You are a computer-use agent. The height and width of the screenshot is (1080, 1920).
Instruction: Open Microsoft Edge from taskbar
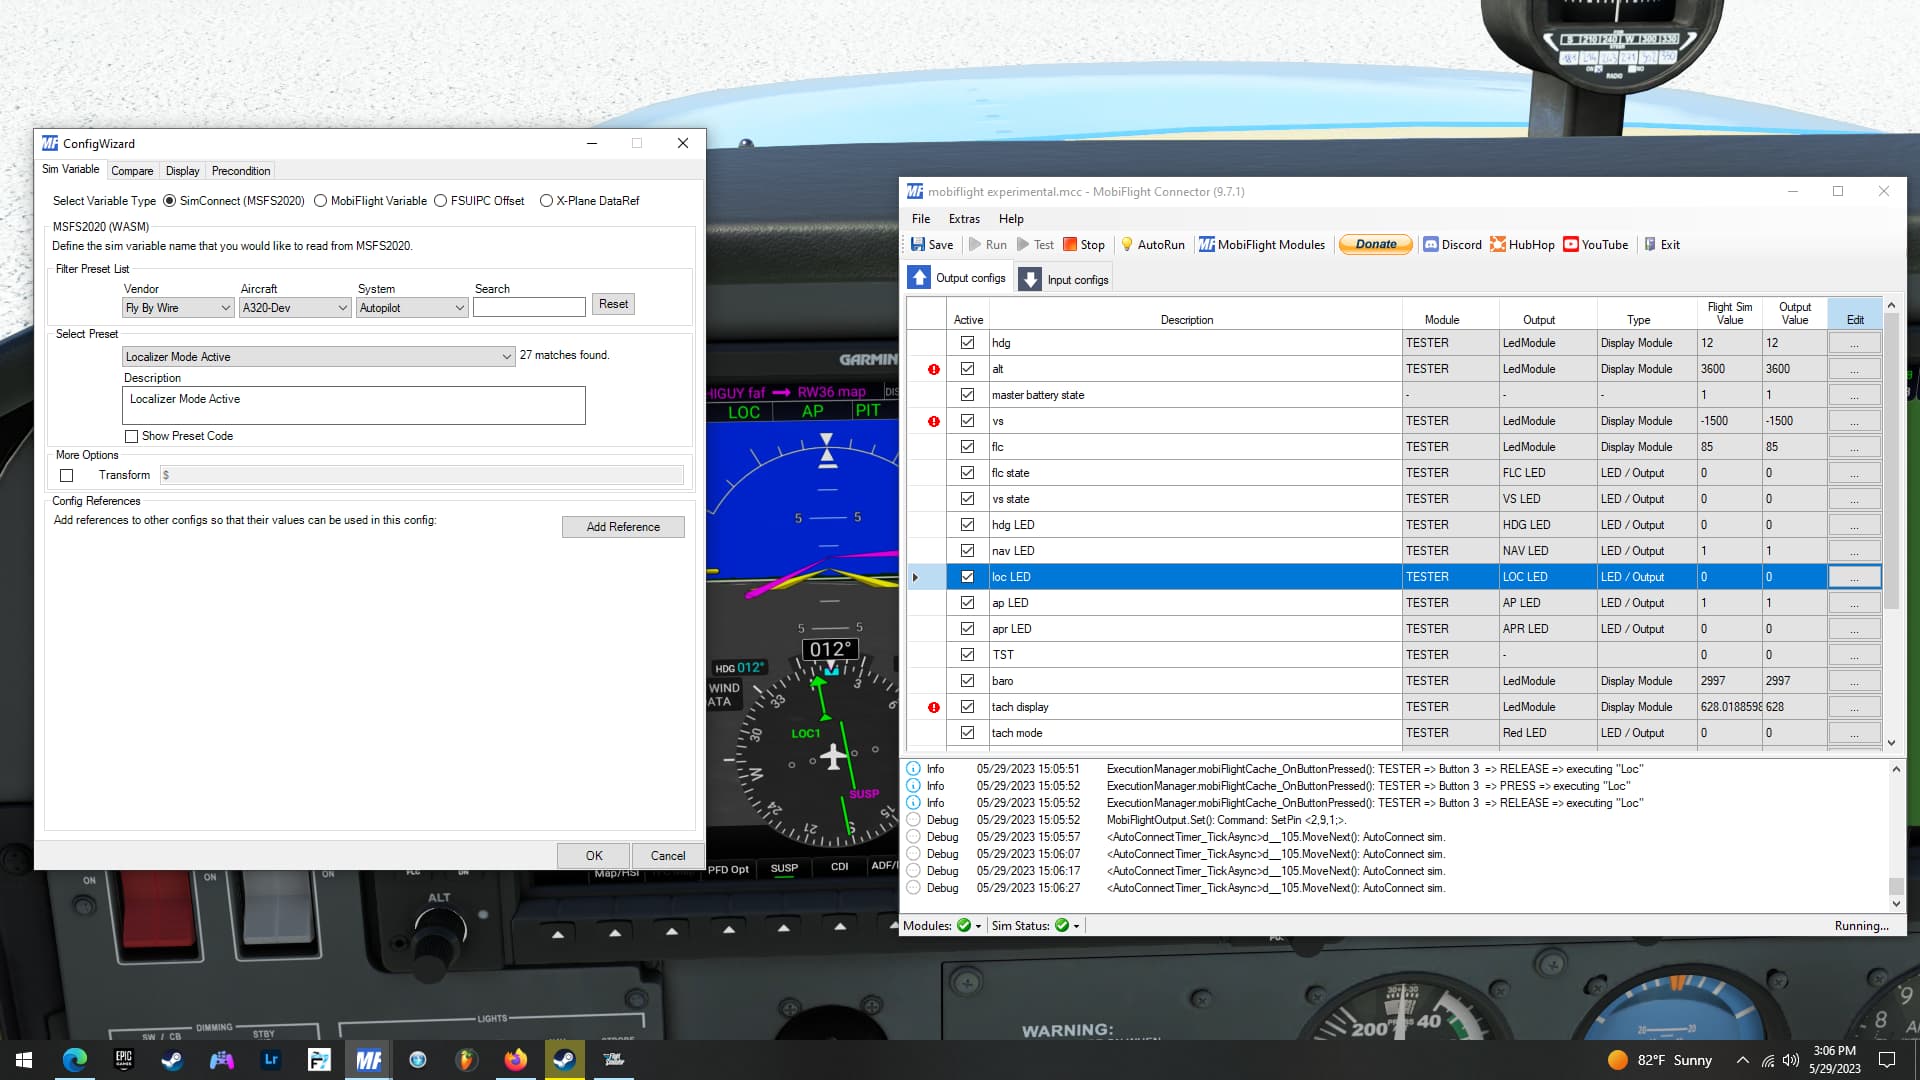(74, 1060)
